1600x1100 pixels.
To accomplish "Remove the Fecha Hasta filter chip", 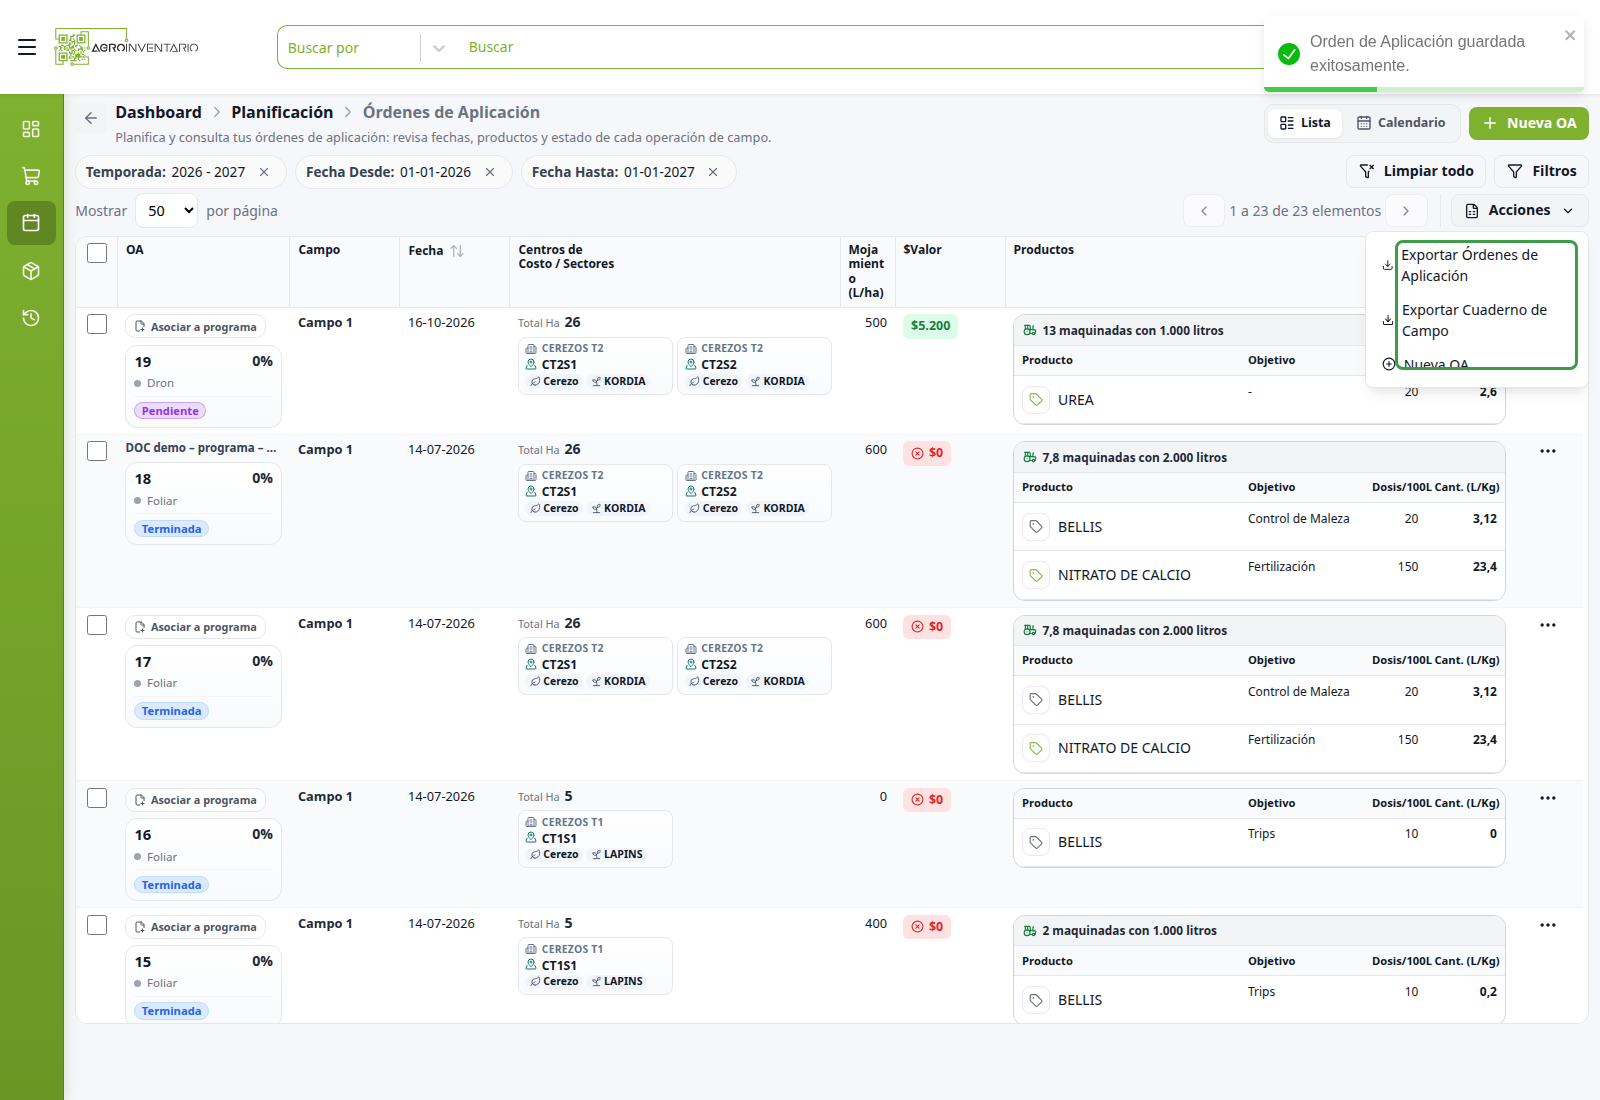I will [x=713, y=172].
